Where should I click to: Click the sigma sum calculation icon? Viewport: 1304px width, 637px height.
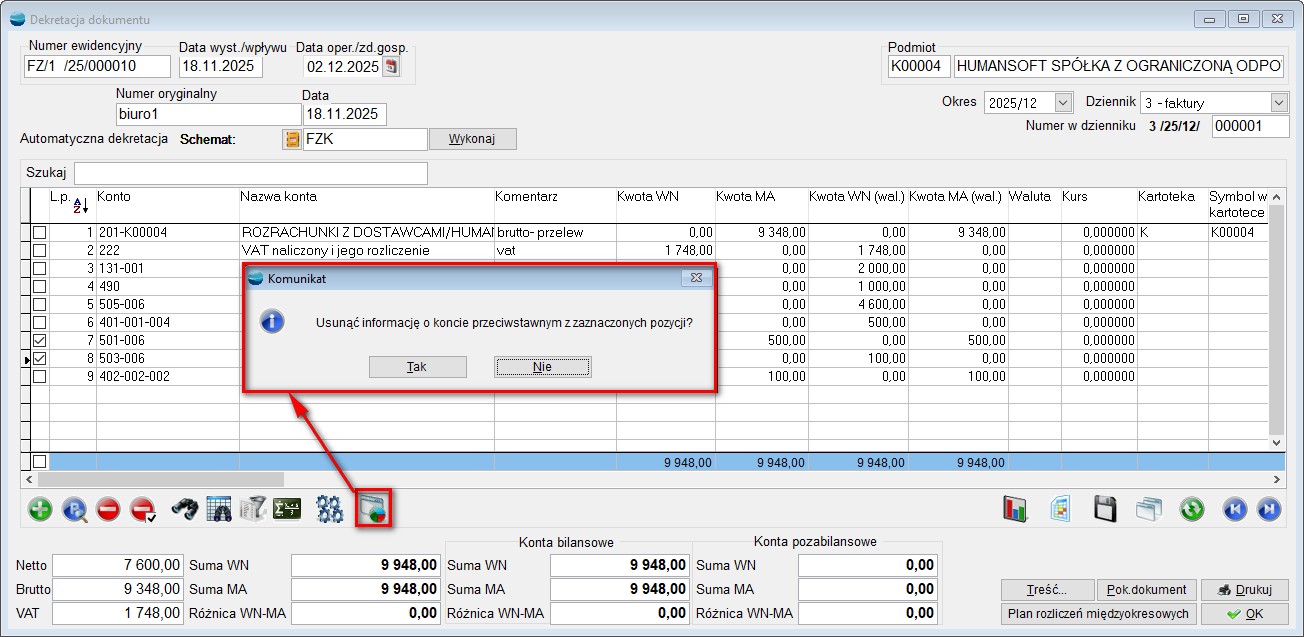pyautogui.click(x=287, y=509)
